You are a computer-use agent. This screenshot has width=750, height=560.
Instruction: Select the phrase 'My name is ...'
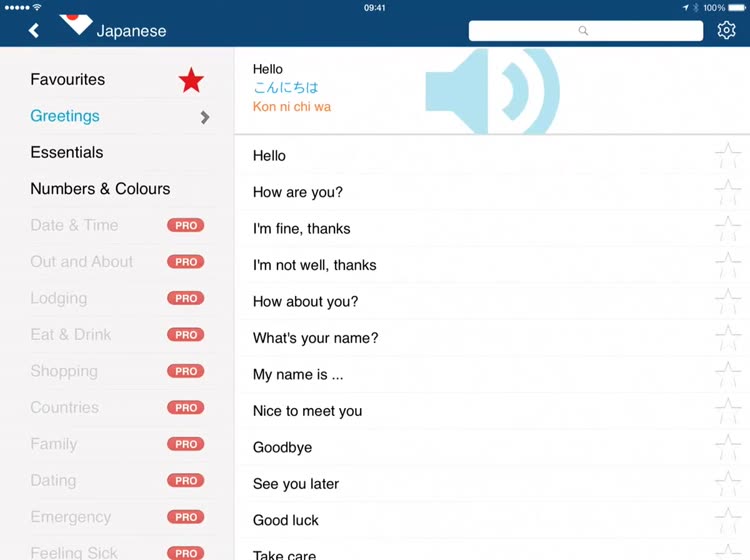tap(492, 374)
